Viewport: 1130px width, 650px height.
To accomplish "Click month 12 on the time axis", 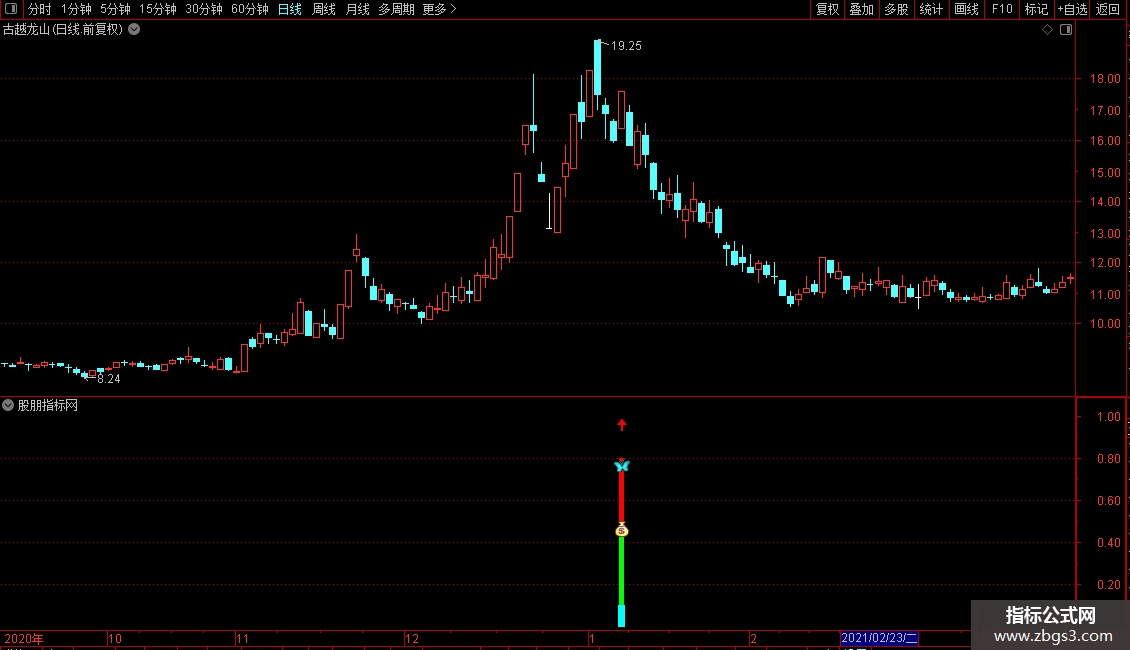I will (411, 638).
